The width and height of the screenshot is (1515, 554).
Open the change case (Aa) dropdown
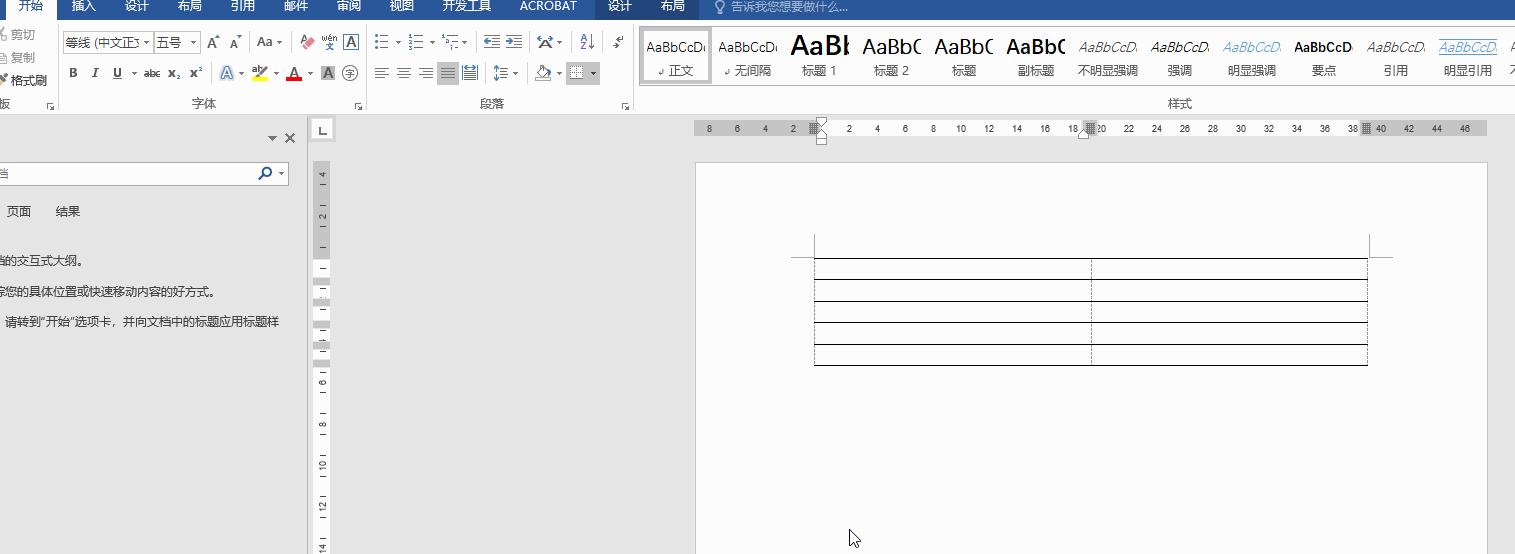(268, 42)
